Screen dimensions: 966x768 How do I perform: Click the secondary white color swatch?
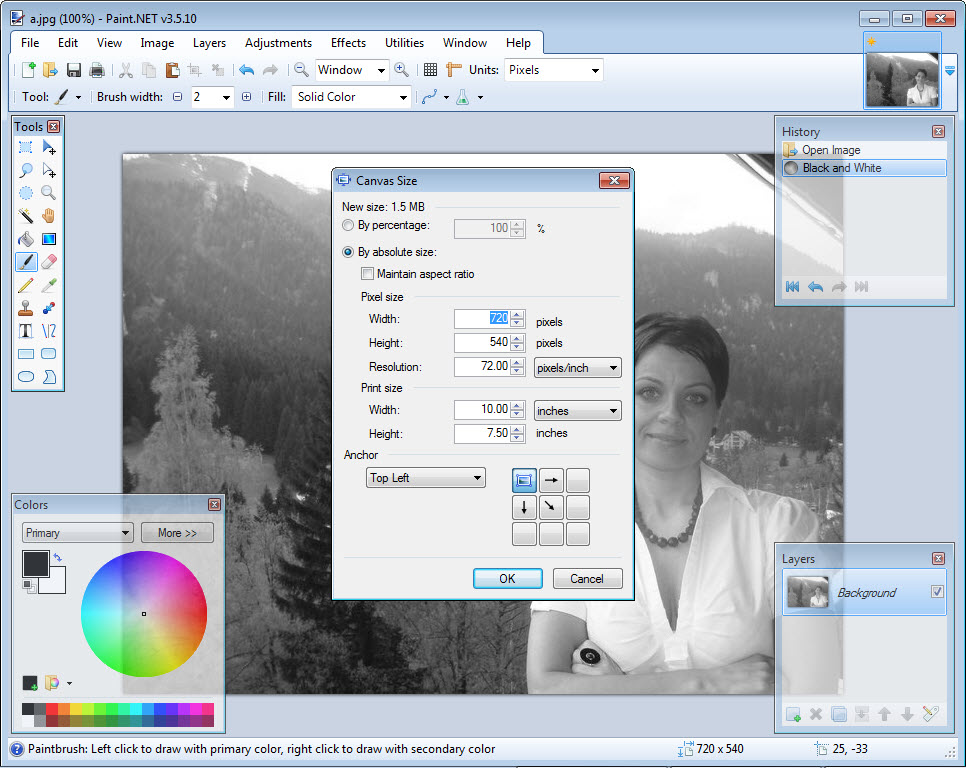(57, 584)
